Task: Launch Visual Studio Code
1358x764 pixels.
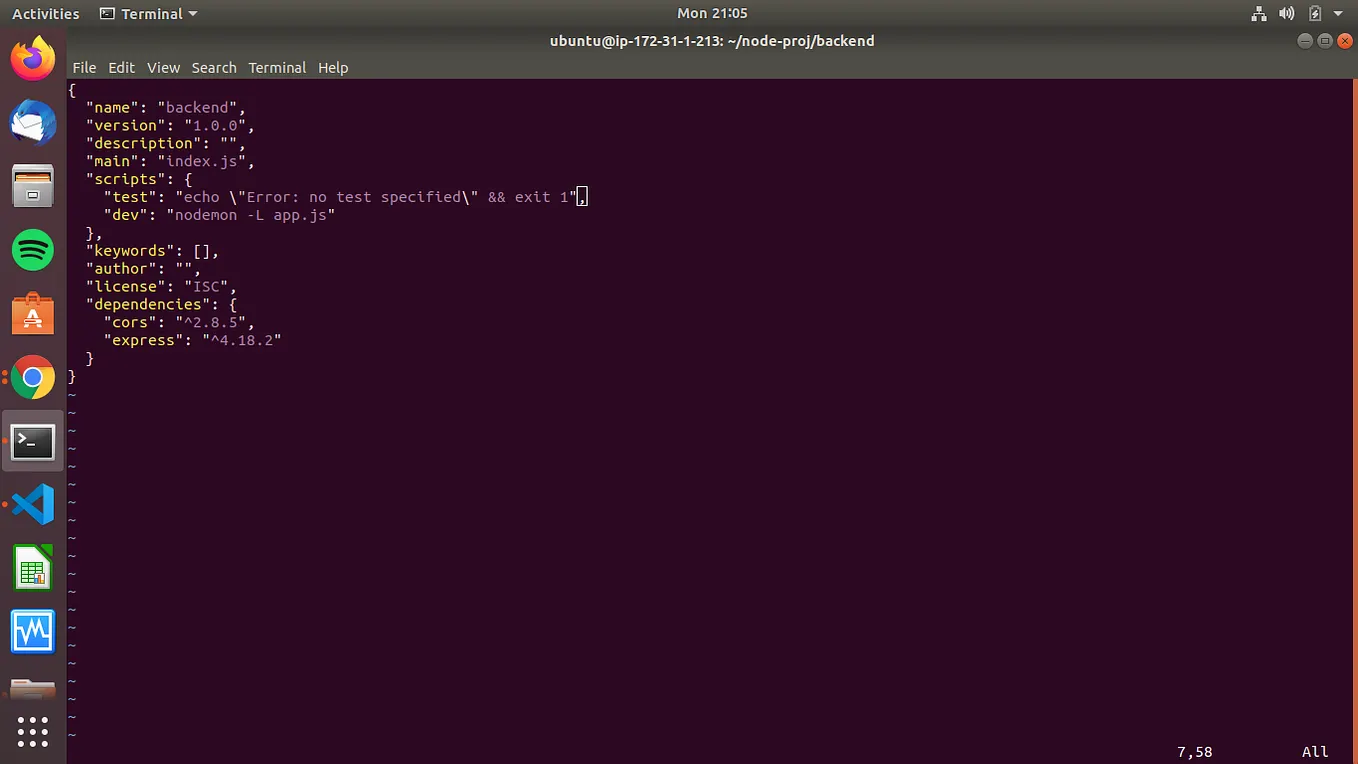Action: (x=33, y=504)
